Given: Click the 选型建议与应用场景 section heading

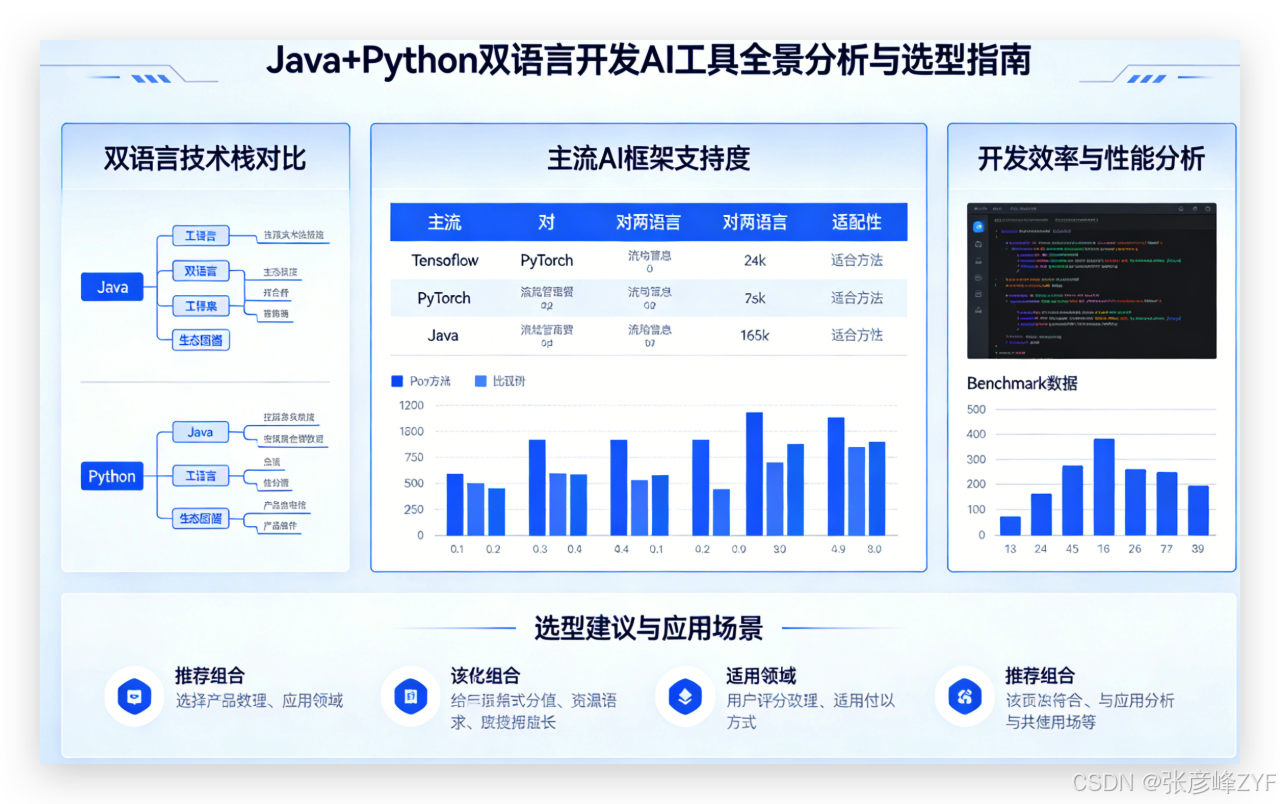Looking at the screenshot, I should (x=648, y=628).
